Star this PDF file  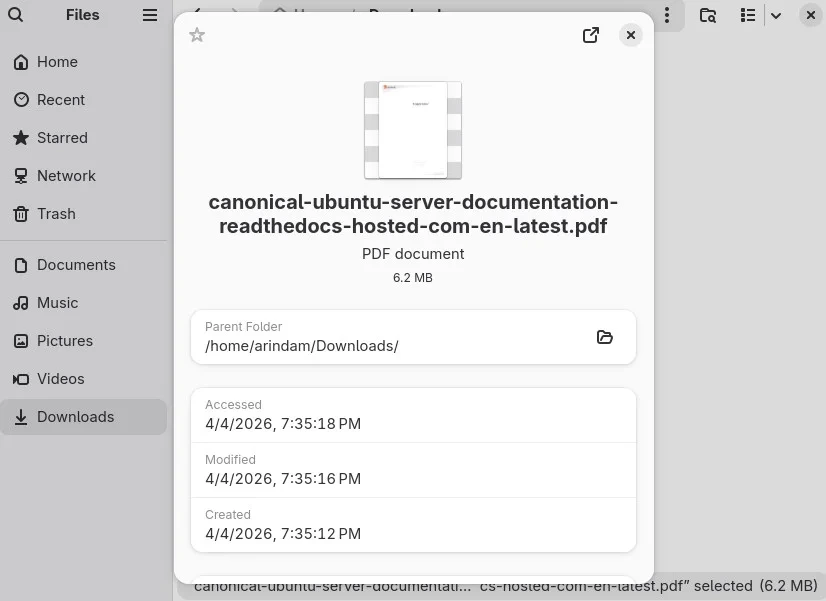[x=197, y=35]
